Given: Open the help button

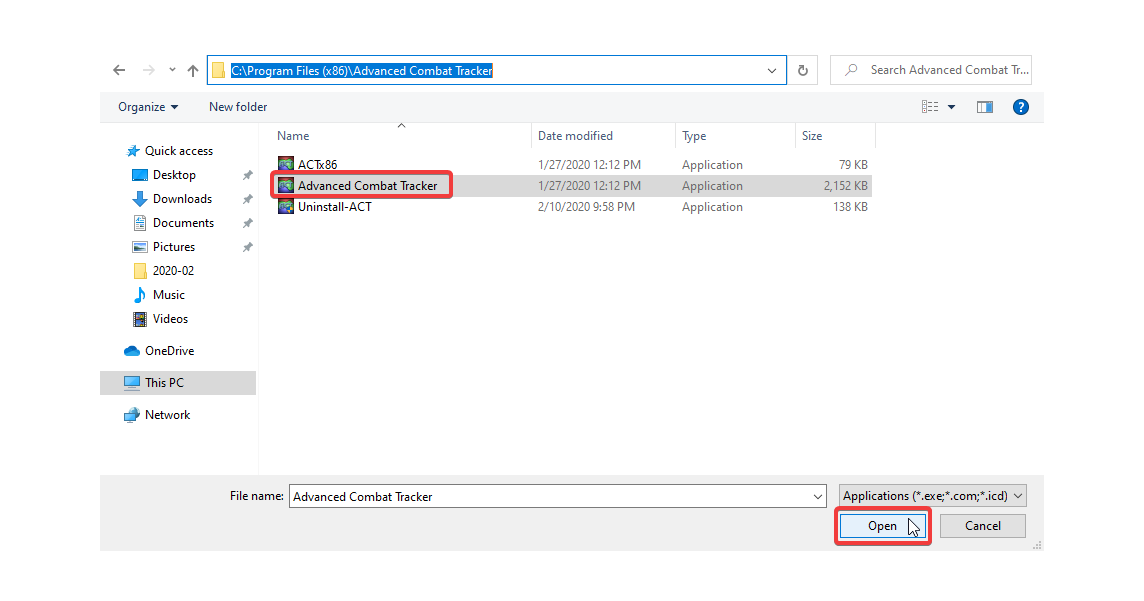Looking at the screenshot, I should pyautogui.click(x=1021, y=107).
